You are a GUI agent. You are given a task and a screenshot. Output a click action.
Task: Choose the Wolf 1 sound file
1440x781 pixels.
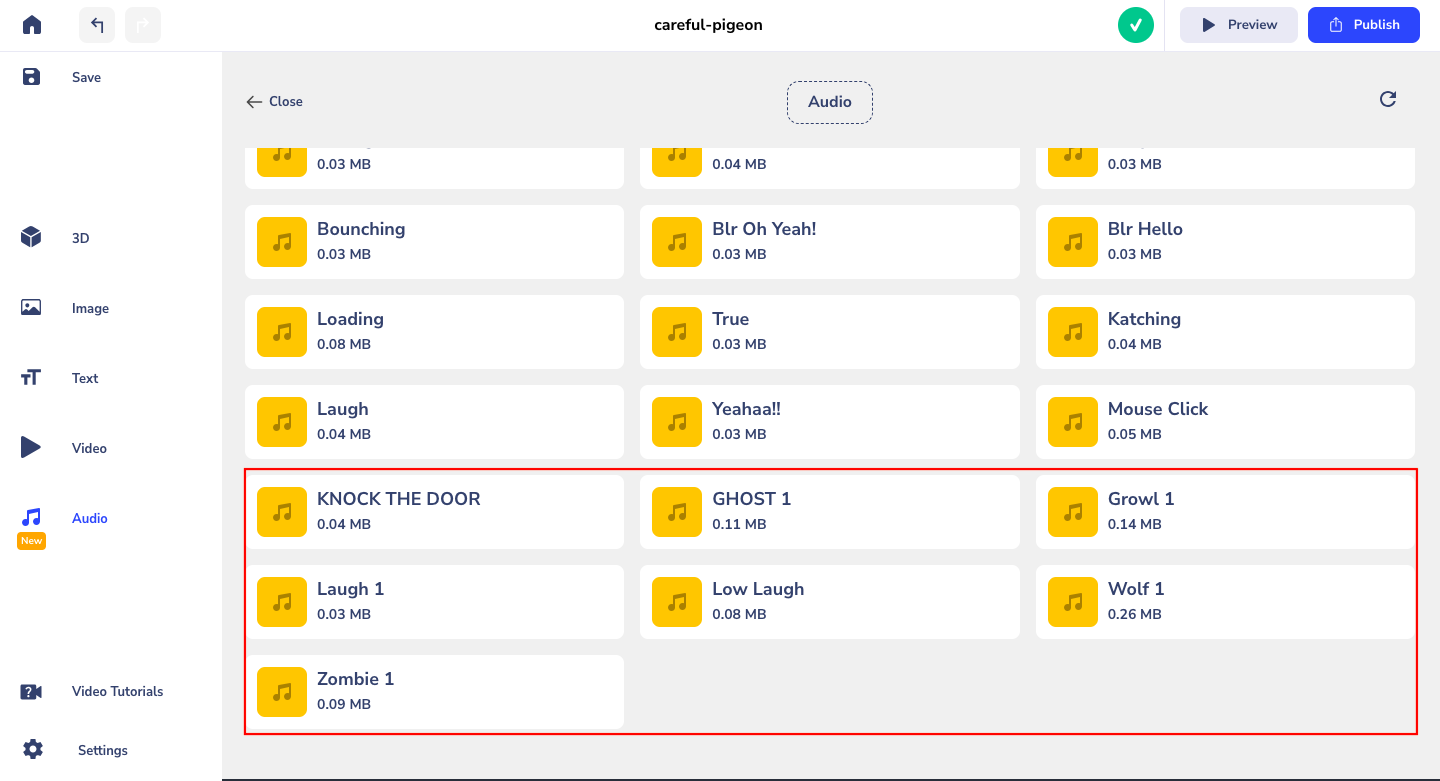[x=1225, y=601]
